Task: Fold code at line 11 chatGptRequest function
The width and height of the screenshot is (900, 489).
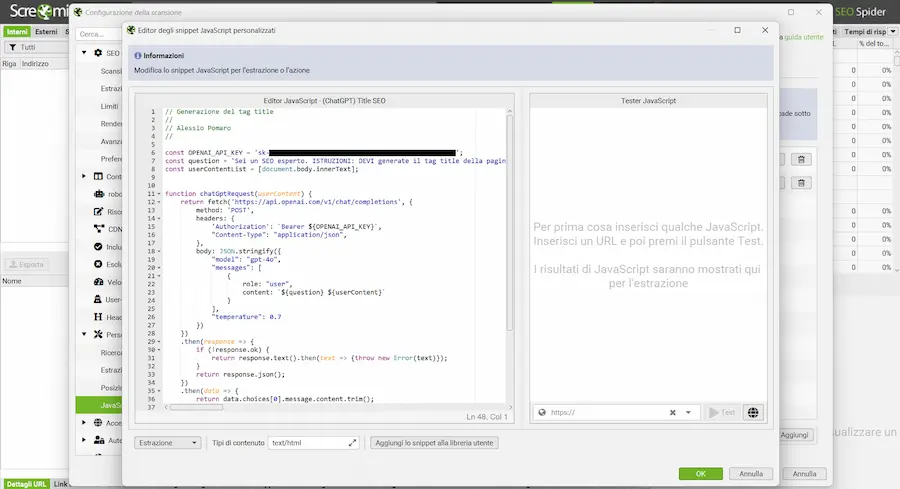Action: pyautogui.click(x=159, y=194)
